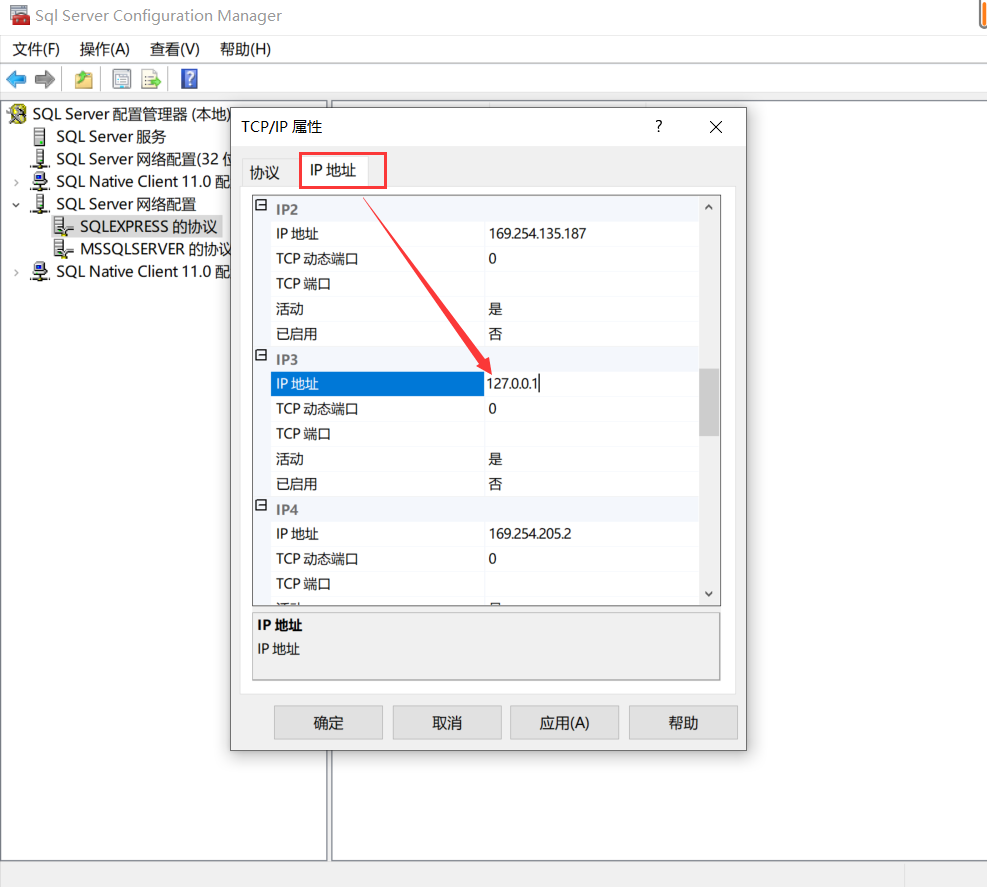Select highlighted IP3 IP 地址 label
Image resolution: width=987 pixels, height=887 pixels.
coord(377,384)
